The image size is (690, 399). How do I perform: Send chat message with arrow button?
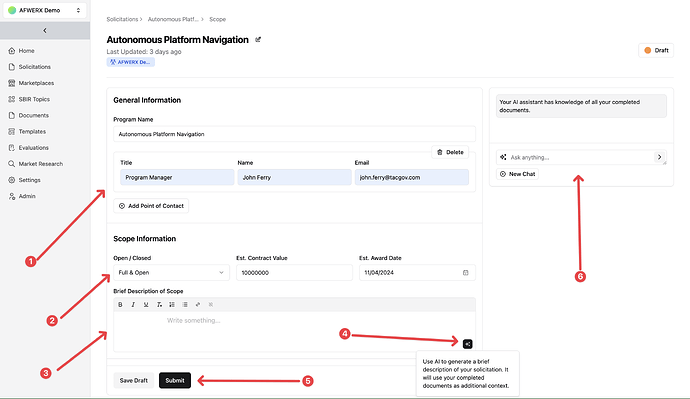coord(659,157)
